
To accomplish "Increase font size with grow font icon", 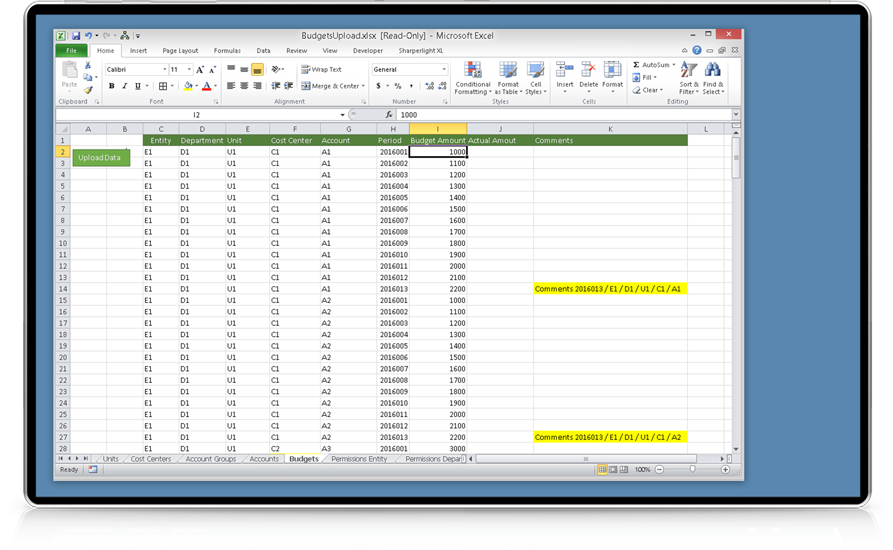I will click(200, 69).
